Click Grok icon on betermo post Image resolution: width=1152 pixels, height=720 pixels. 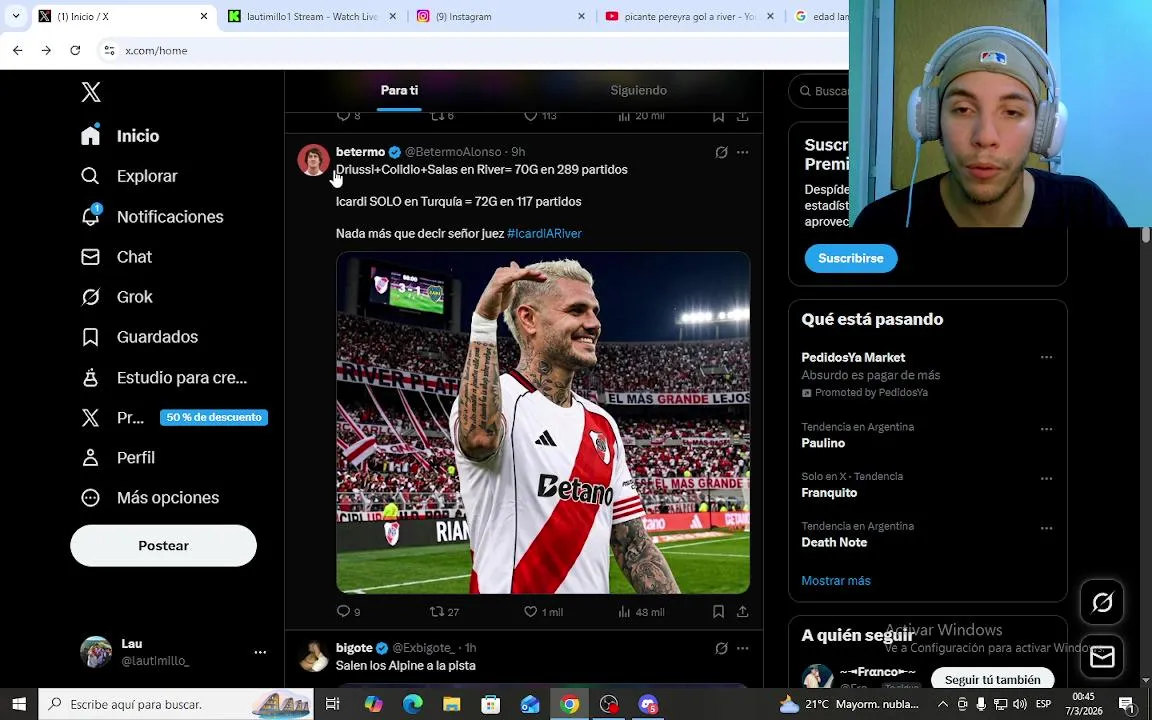721,152
